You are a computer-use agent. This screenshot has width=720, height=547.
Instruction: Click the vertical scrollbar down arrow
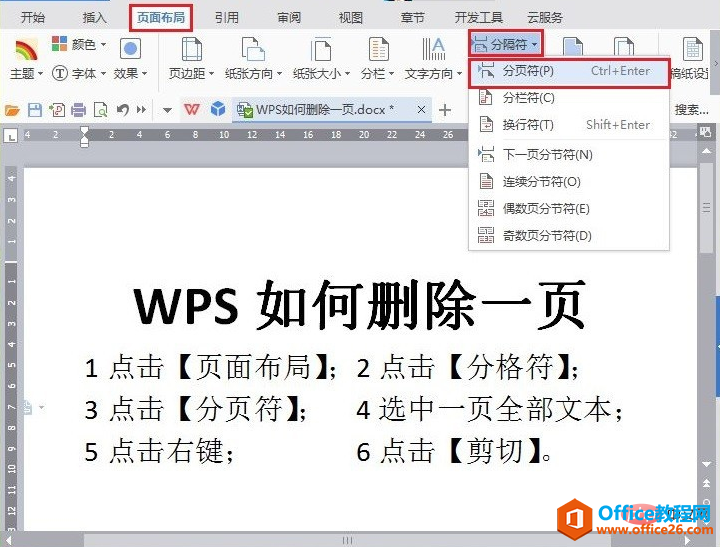pos(707,464)
